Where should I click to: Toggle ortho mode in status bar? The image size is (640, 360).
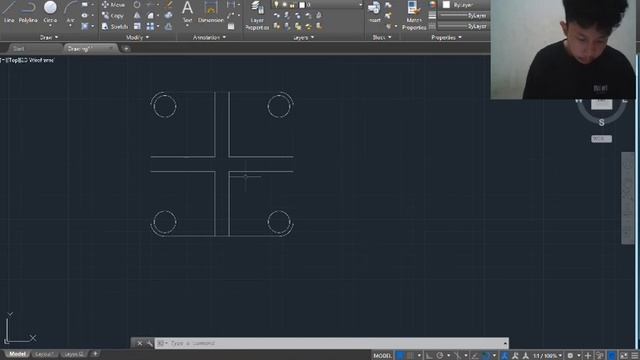[429, 356]
